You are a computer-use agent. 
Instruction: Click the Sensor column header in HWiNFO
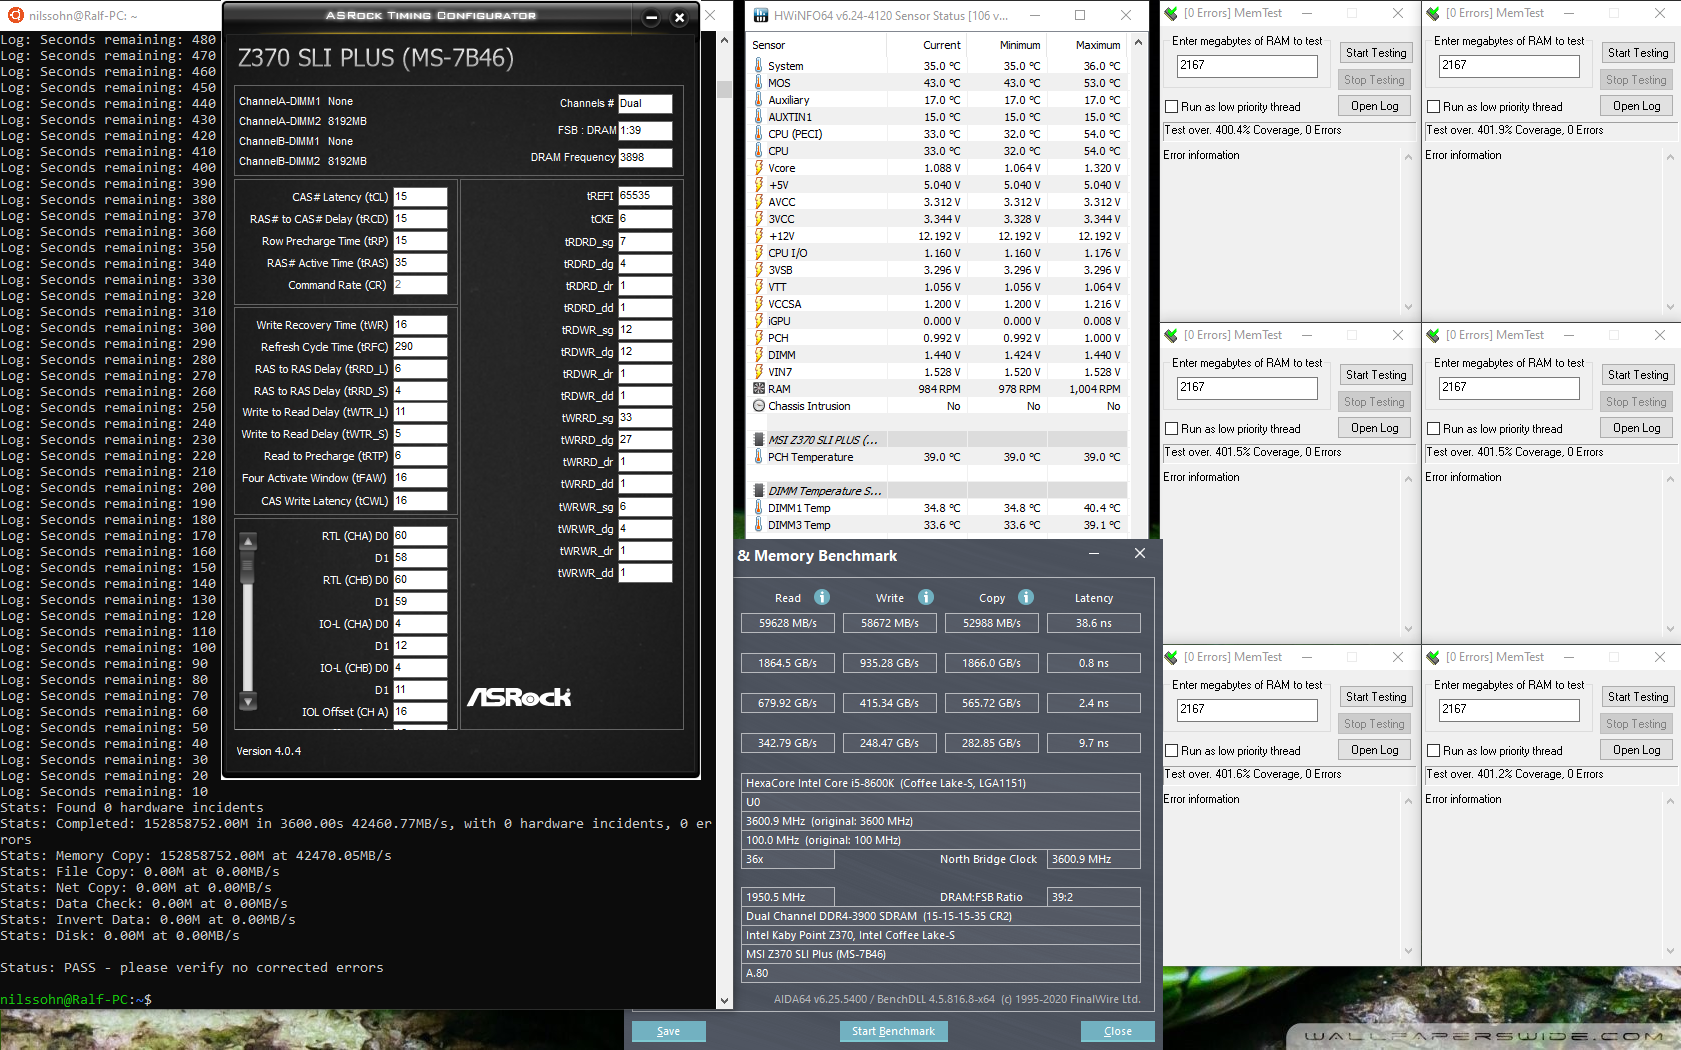coord(768,45)
